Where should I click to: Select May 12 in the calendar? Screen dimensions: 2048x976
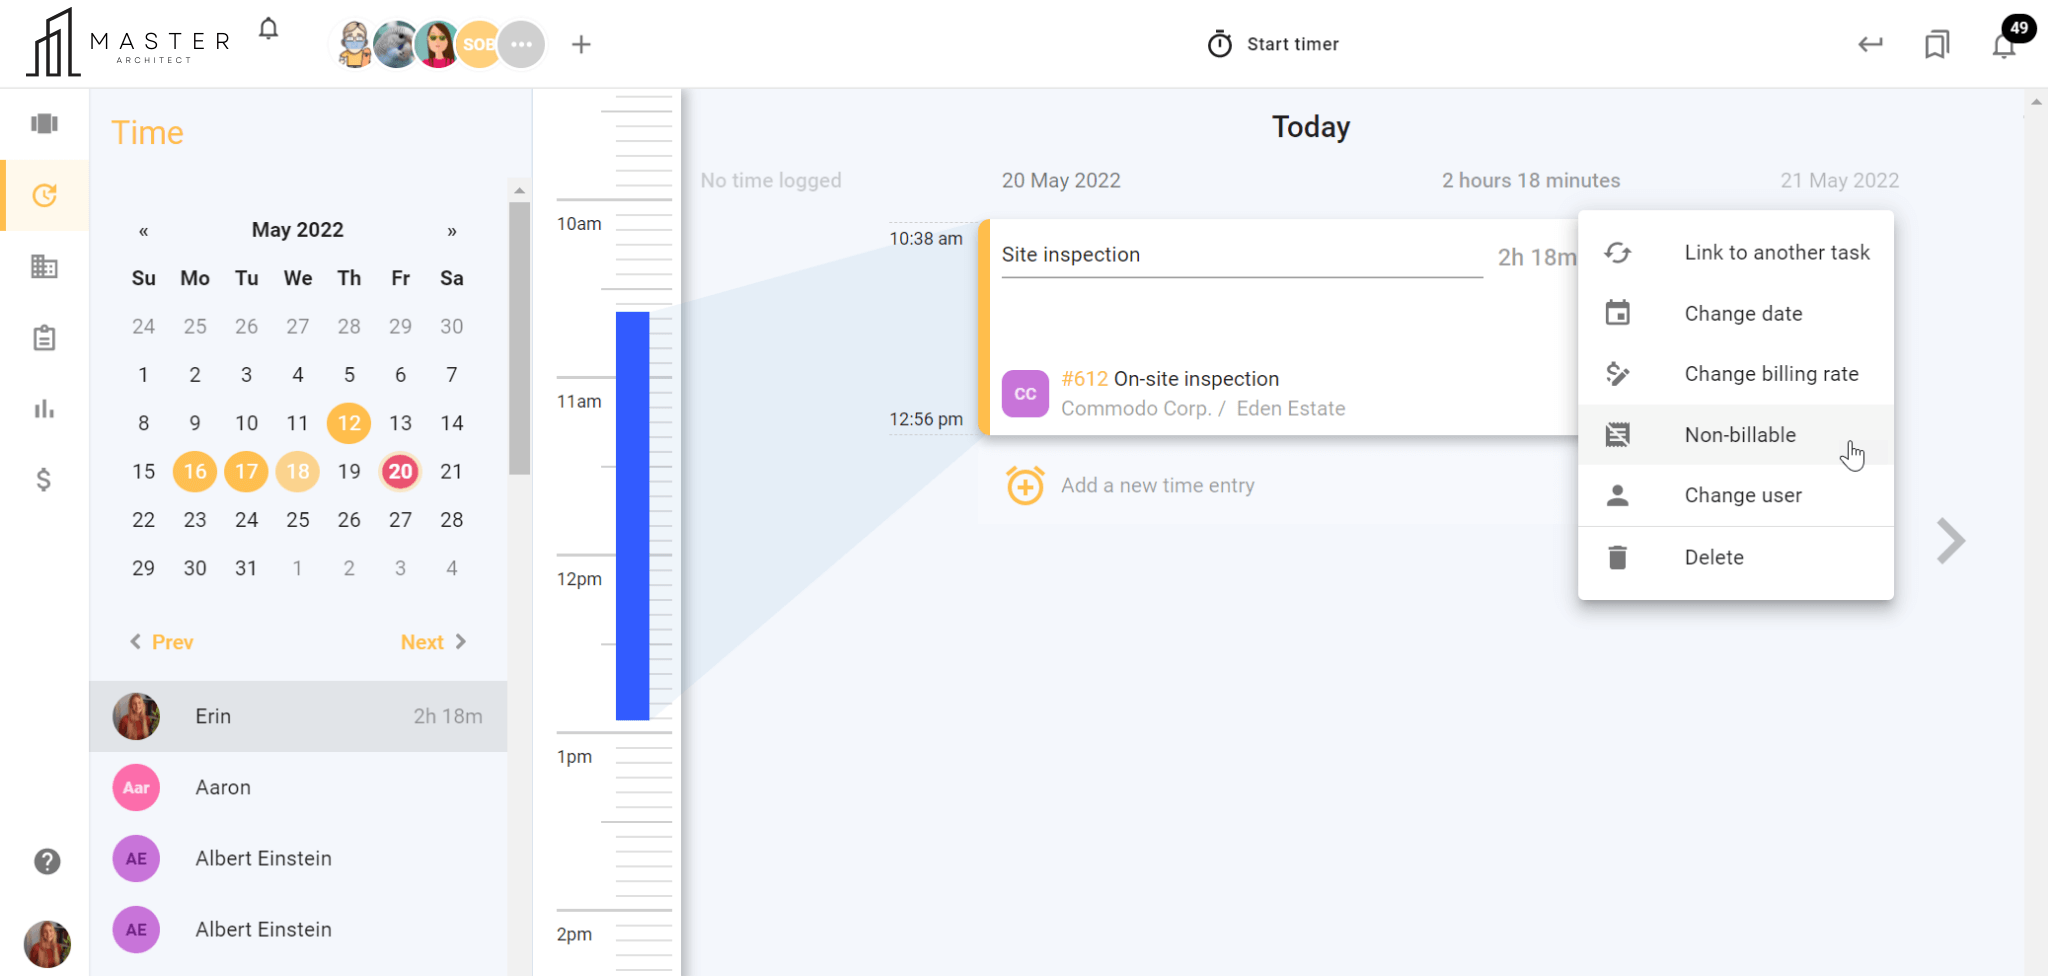coord(349,423)
